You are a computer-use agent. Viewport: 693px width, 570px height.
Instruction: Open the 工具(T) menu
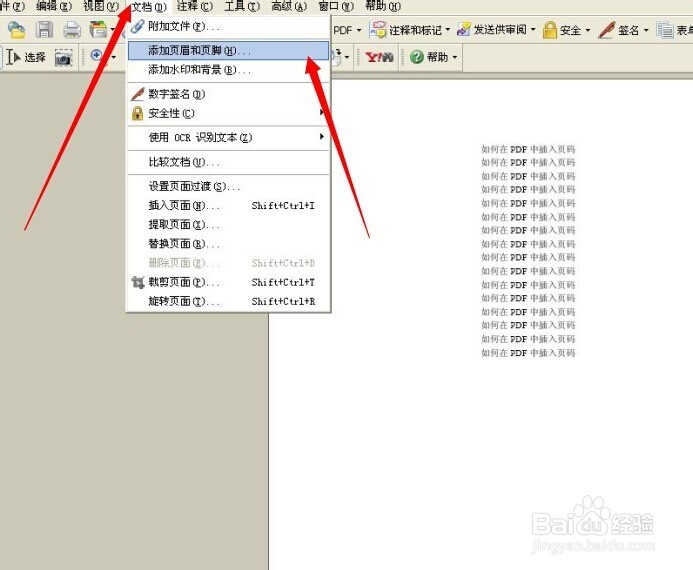pos(242,6)
